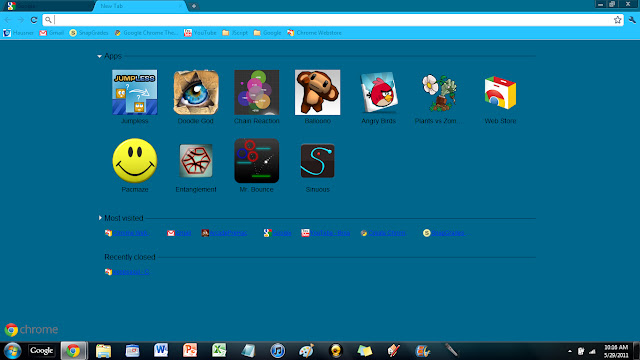Screen dimensions: 640x360
Task: Select the New Tab tab
Action: click(x=139, y=6)
